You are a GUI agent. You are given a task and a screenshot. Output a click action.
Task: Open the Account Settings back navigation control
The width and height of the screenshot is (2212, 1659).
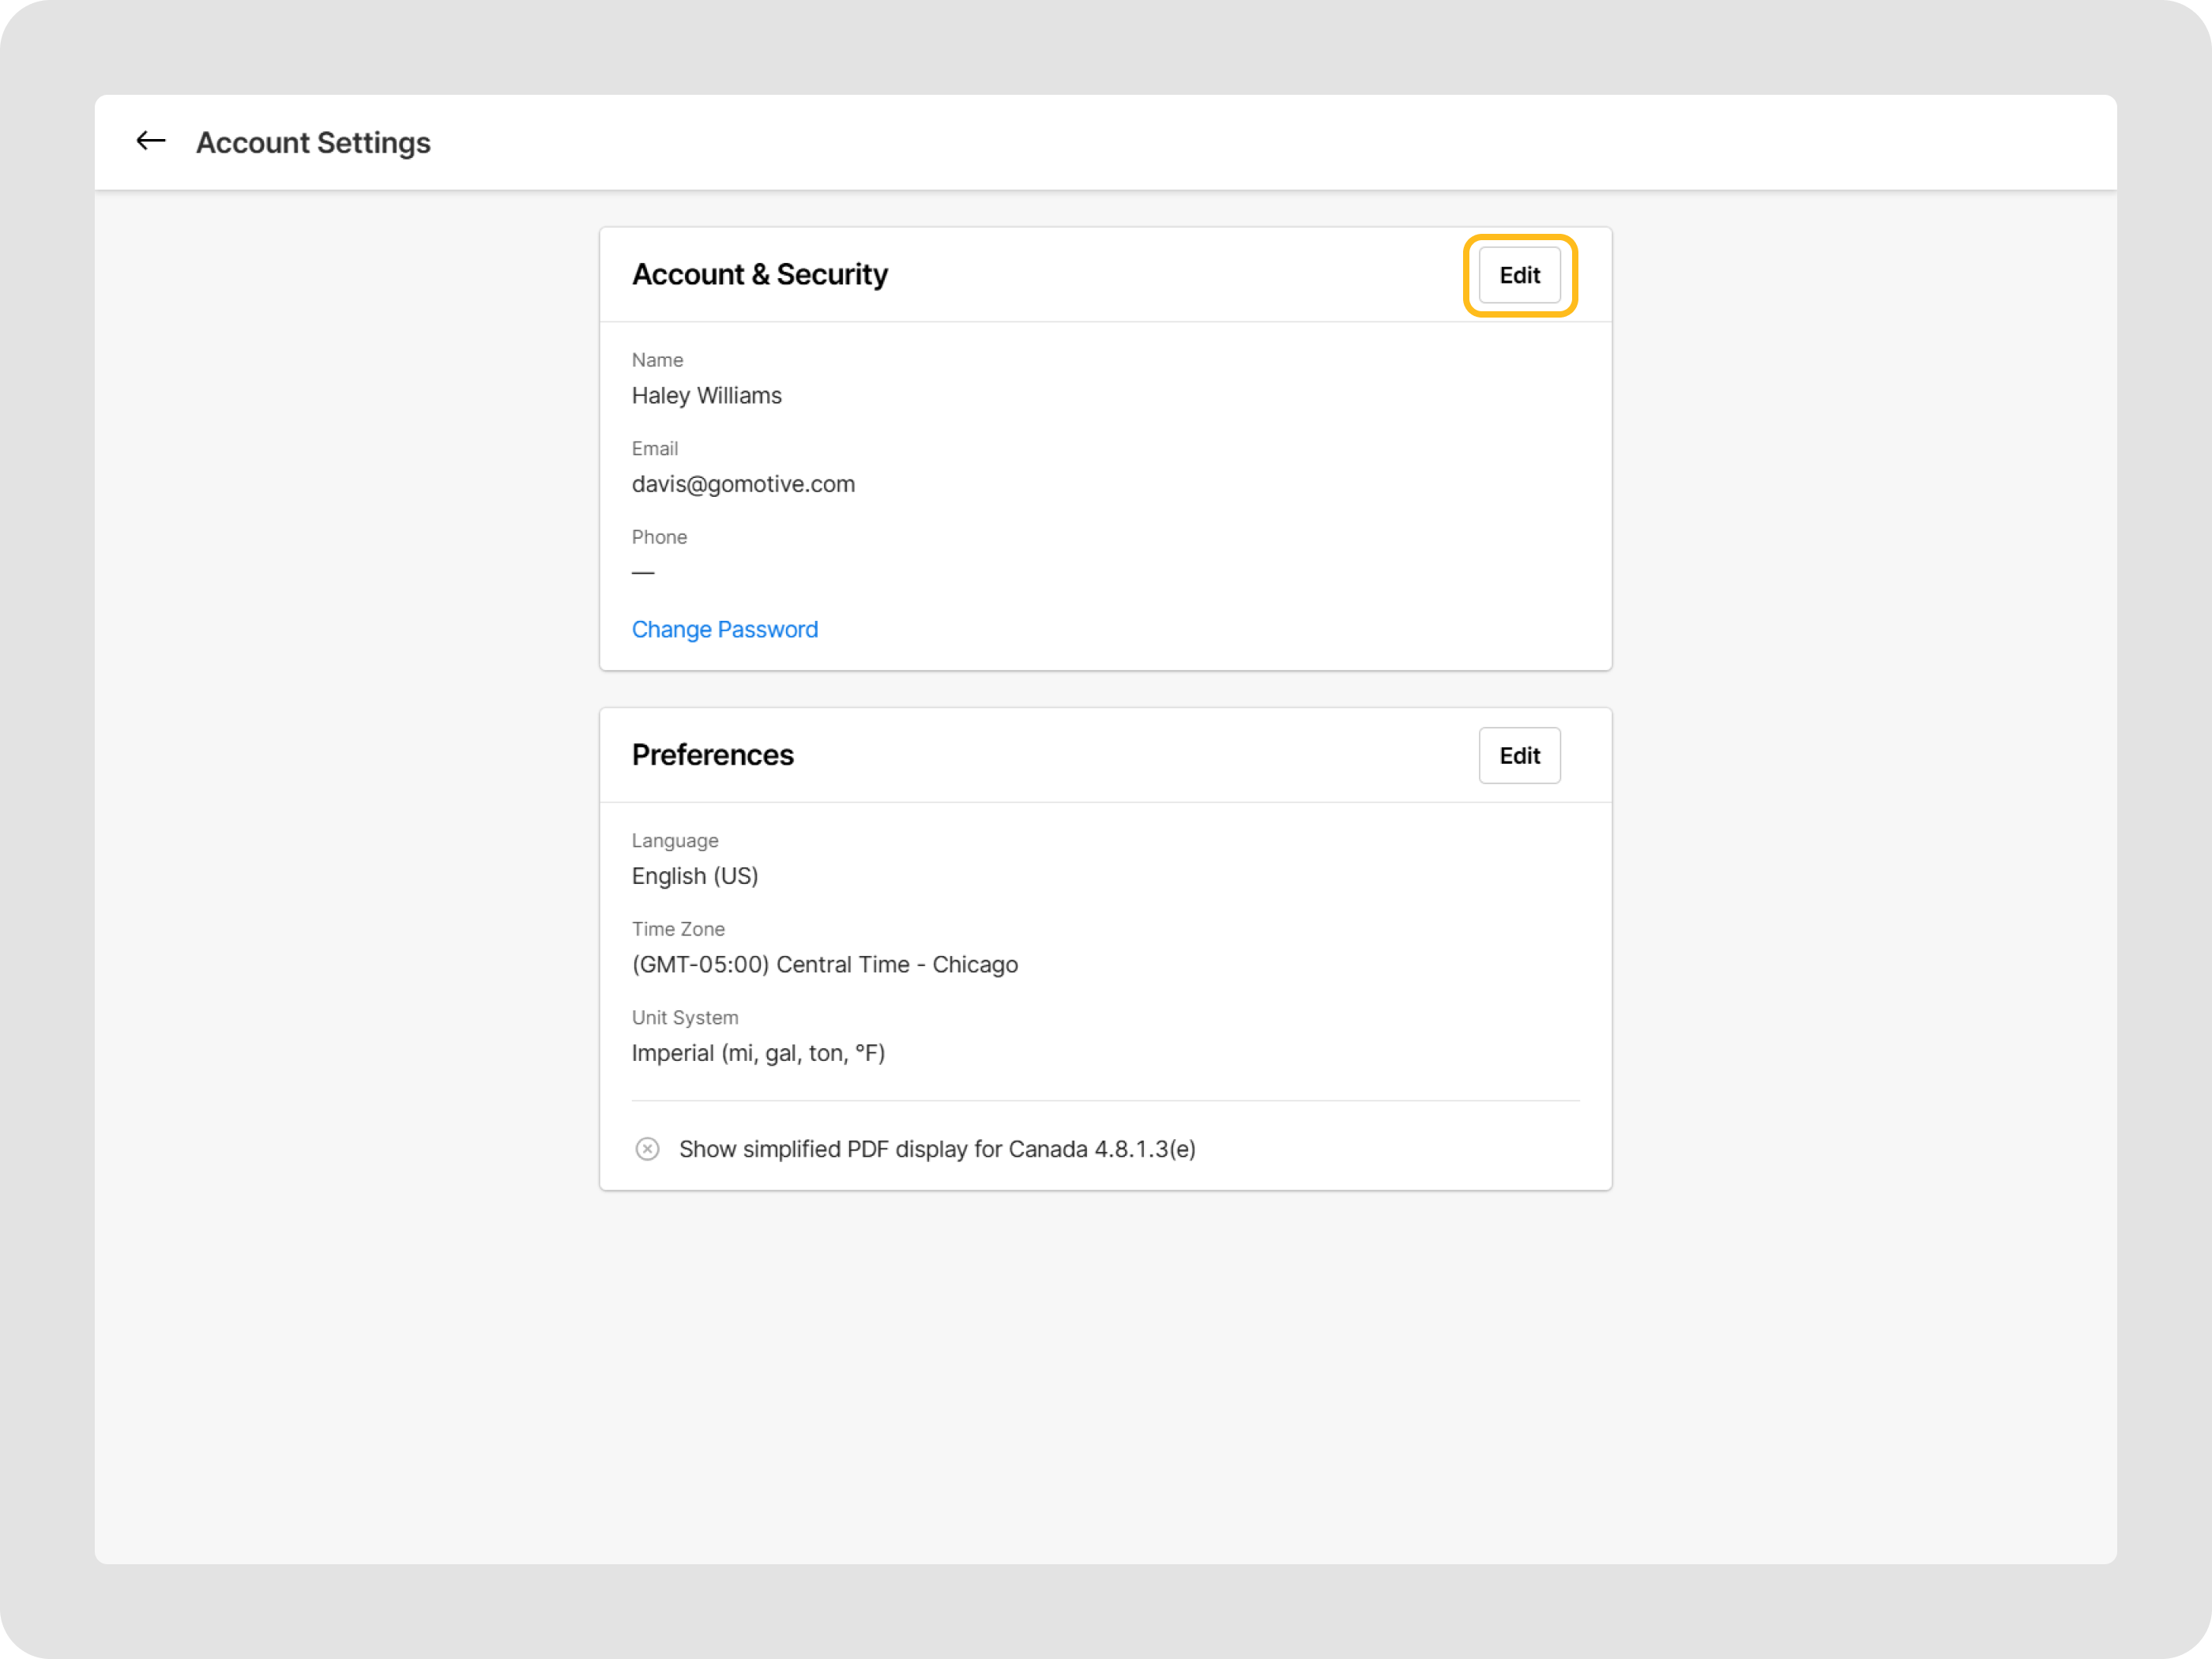point(149,141)
